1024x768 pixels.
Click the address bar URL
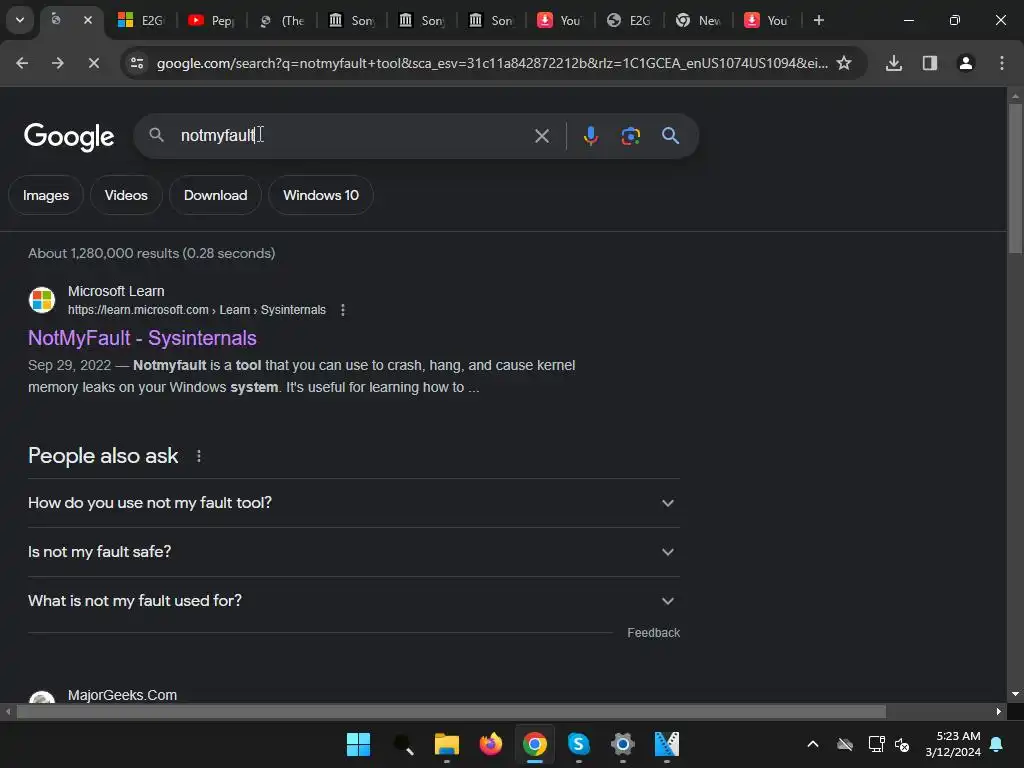[492, 63]
